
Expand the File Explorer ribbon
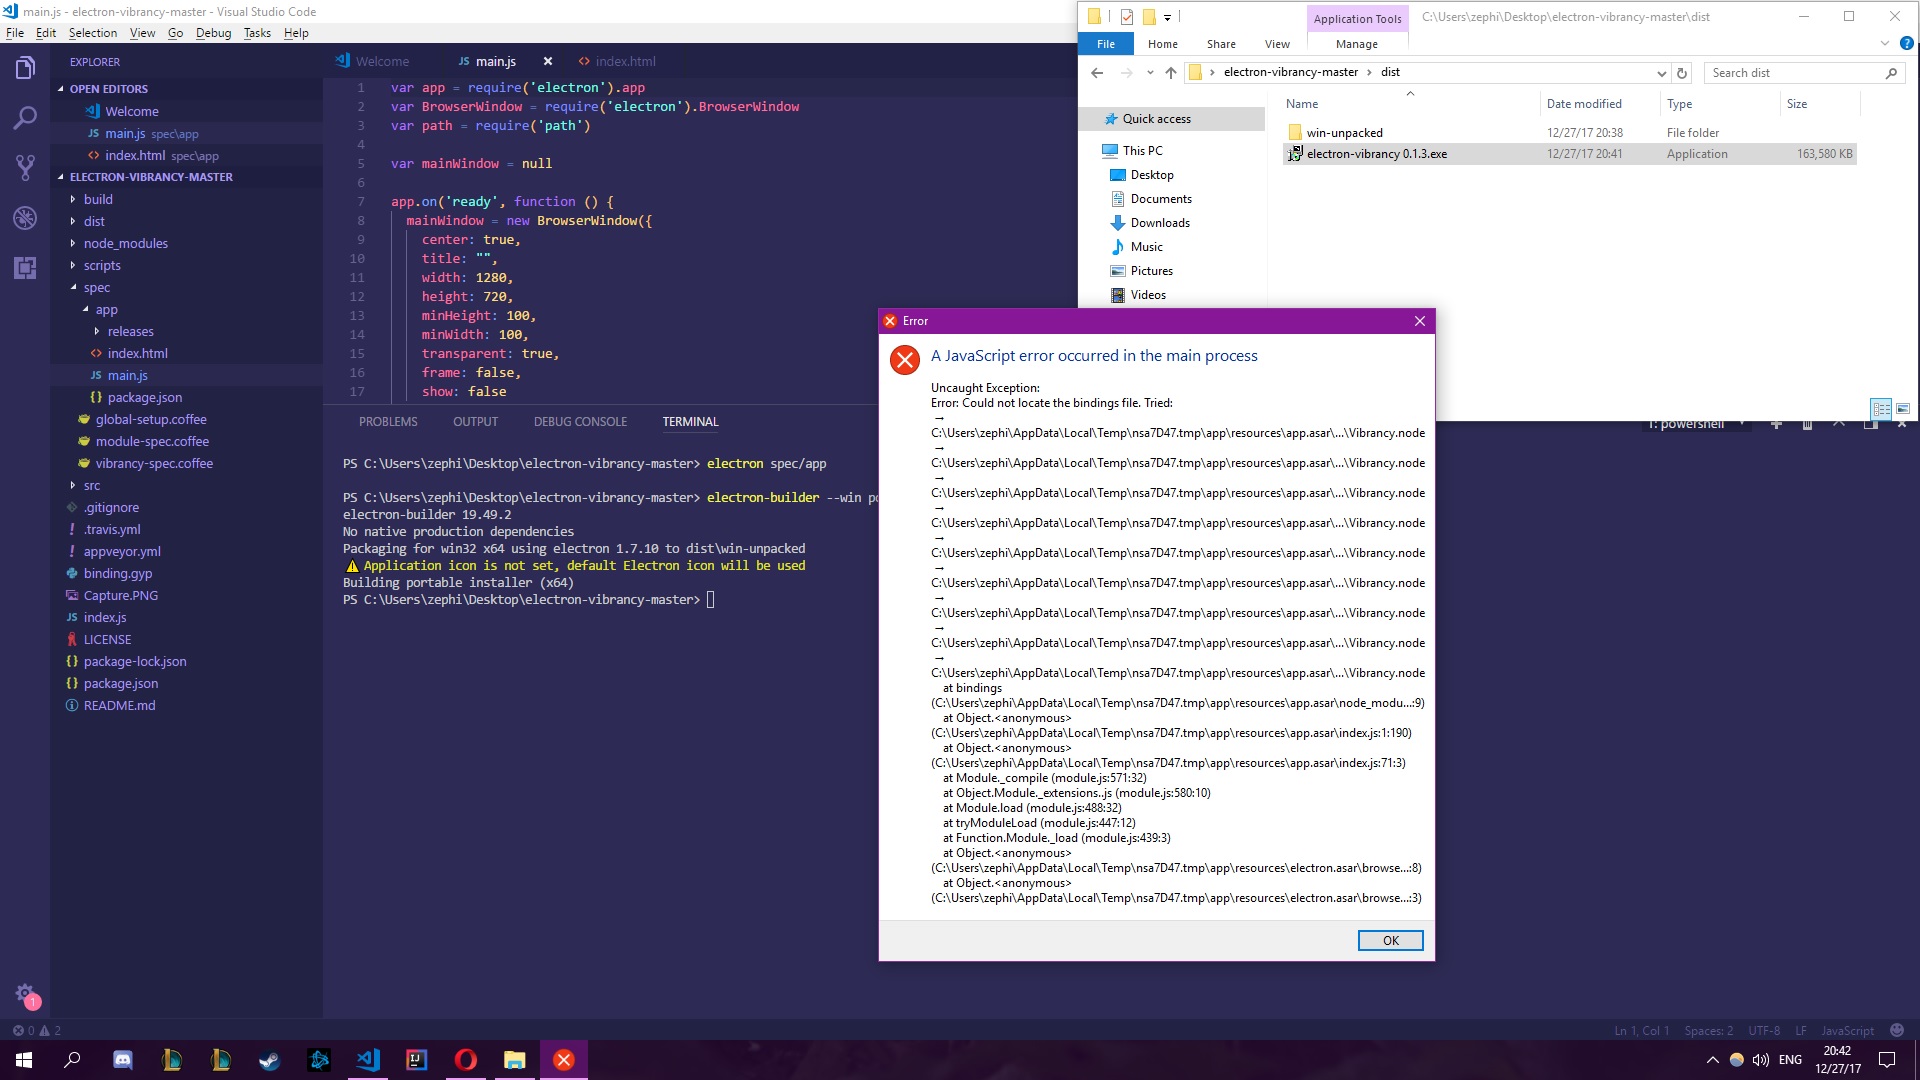pos(1885,44)
